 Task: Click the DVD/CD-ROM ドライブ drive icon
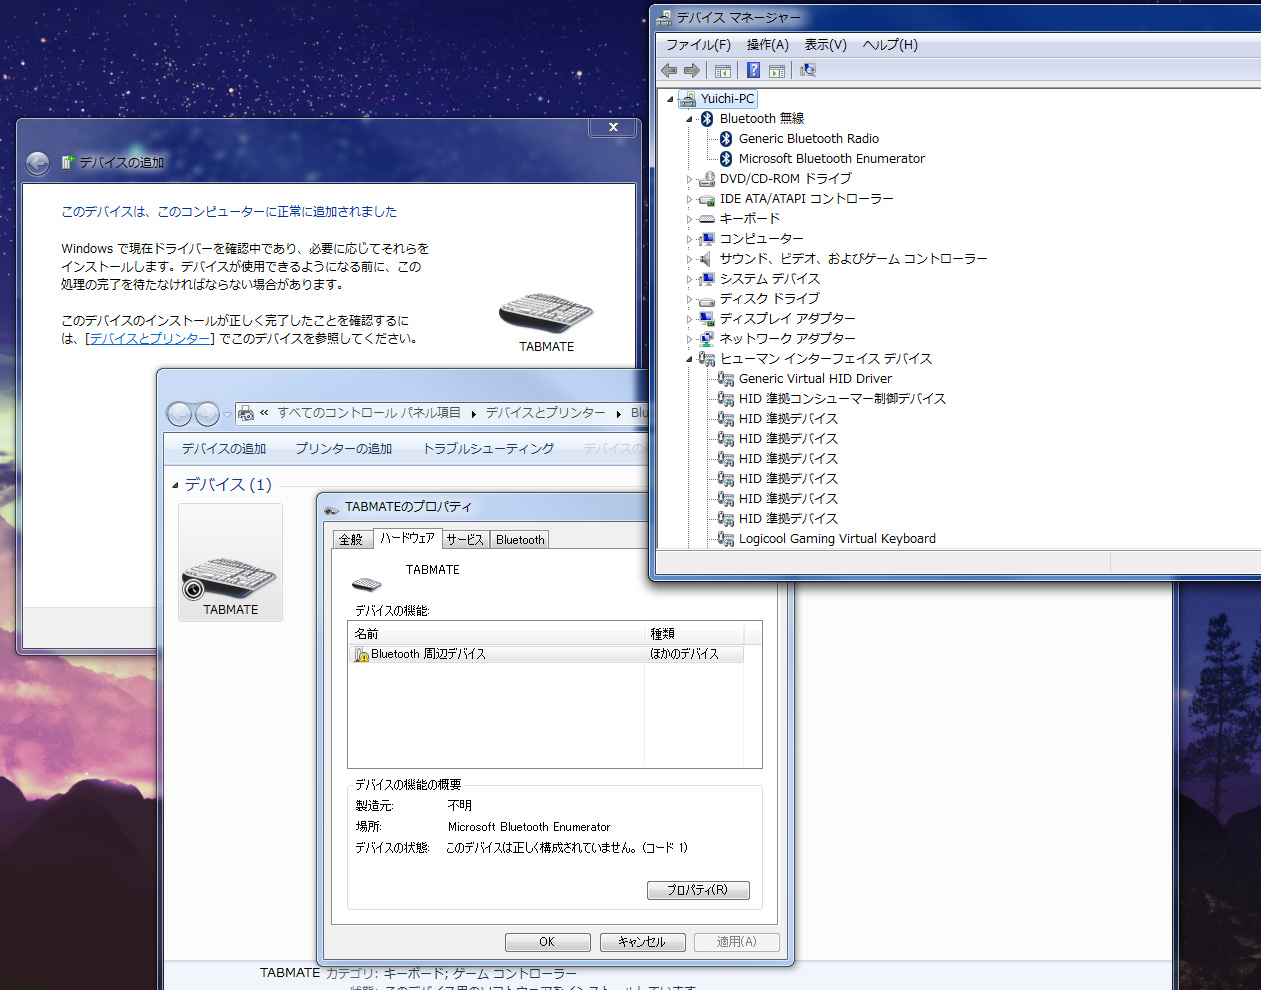pos(707,178)
